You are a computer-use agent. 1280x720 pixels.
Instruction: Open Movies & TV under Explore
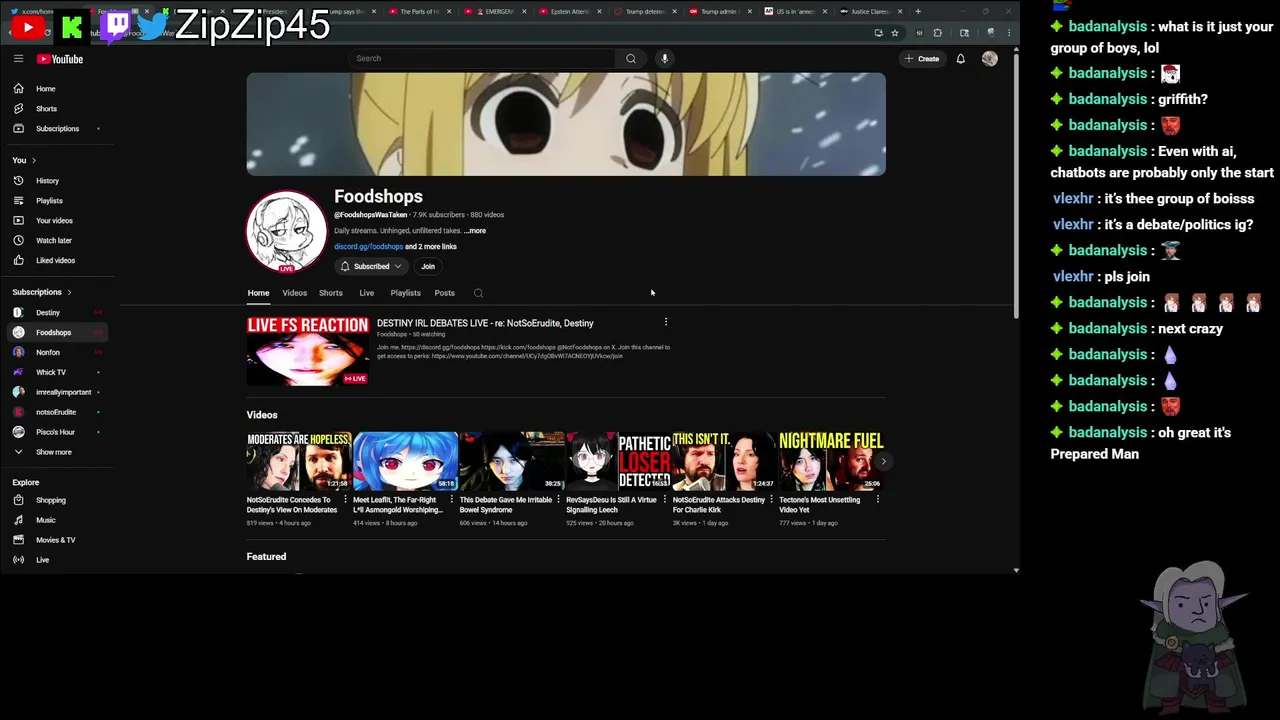[58, 540]
